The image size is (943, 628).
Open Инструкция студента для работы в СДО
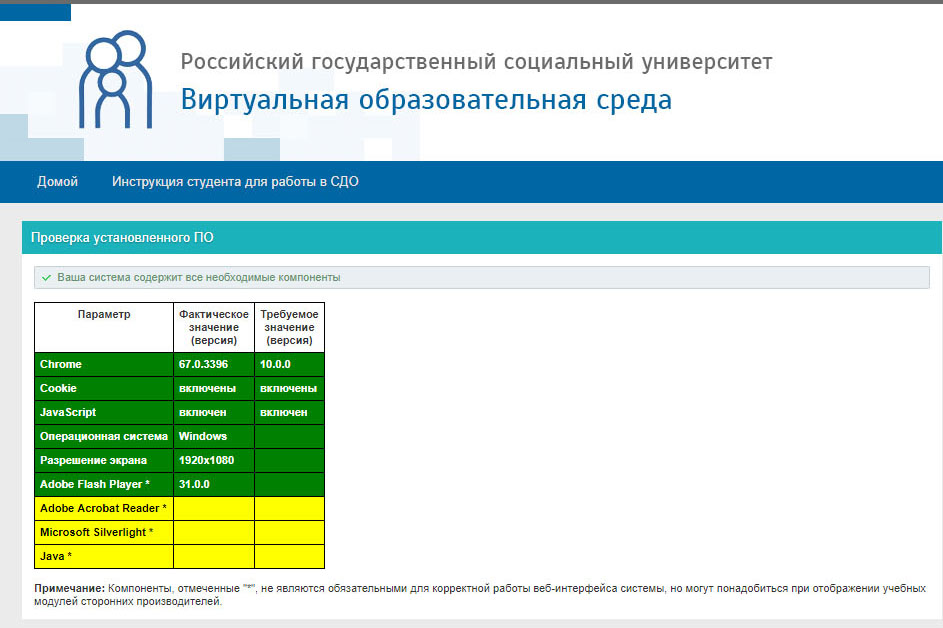coord(234,181)
